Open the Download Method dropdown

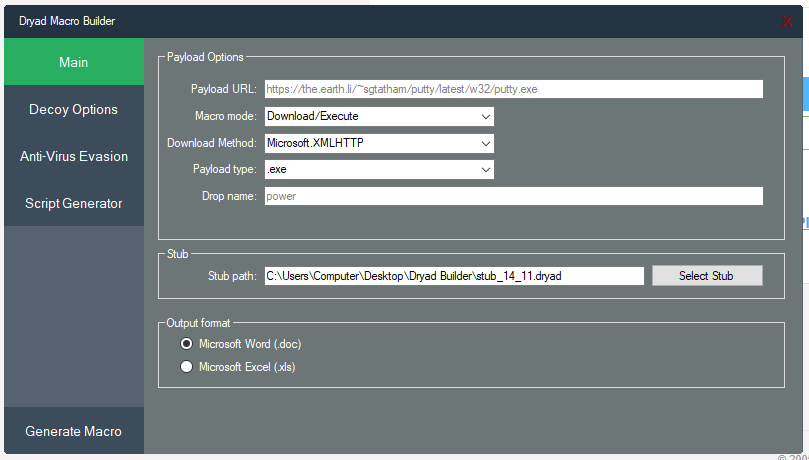pyautogui.click(x=379, y=143)
